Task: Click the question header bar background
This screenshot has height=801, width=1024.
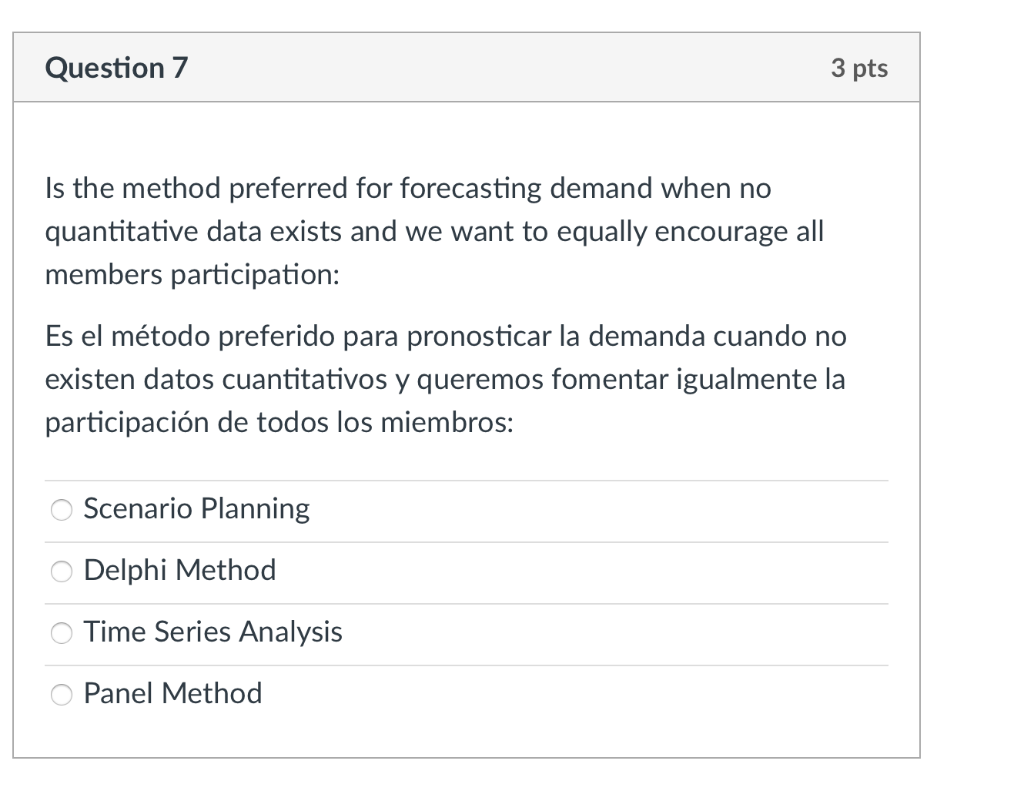Action: click(500, 68)
